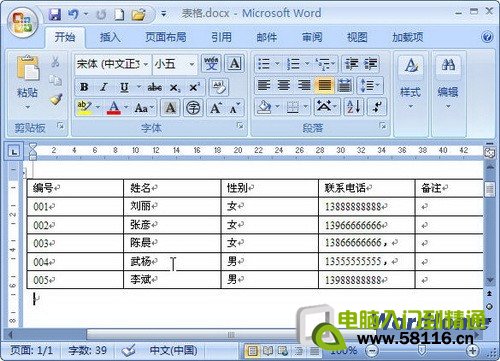Open the 视图 tab
The width and height of the screenshot is (500, 361).
[x=357, y=37]
